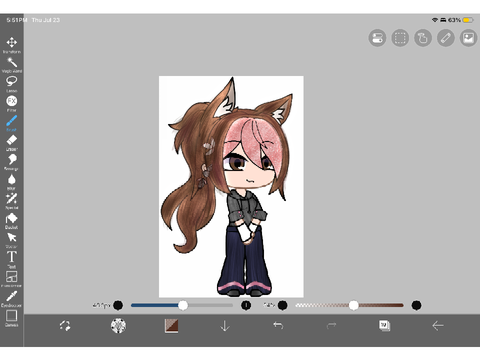Decrease brush thickness with left black button

pyautogui.click(x=118, y=305)
